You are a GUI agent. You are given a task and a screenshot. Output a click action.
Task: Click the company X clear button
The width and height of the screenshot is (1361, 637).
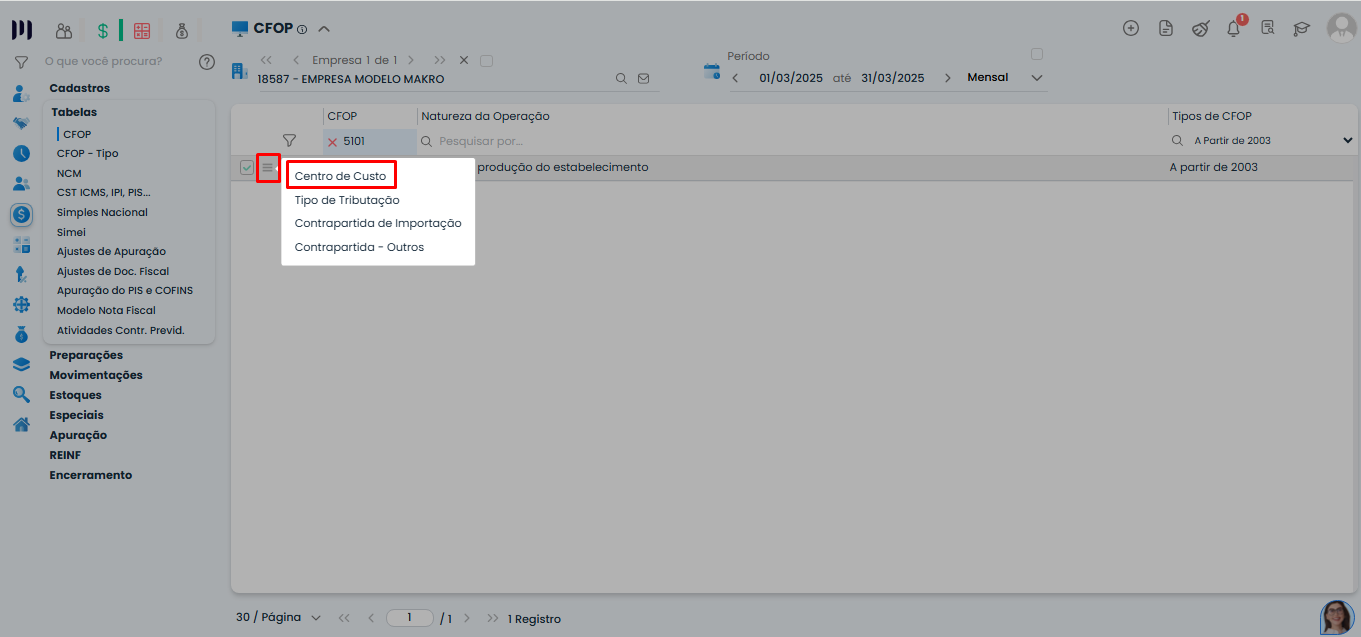point(464,60)
